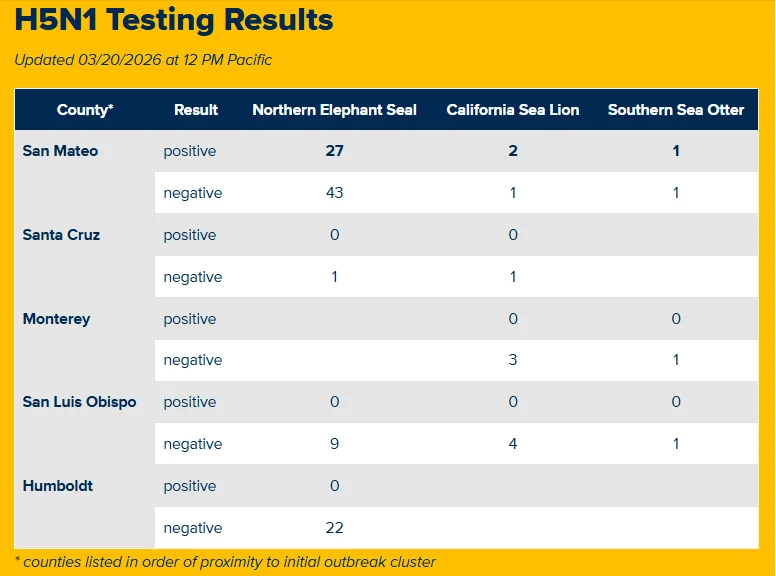776x576 pixels.
Task: Click the 27 positive elephant seal count
Action: tap(335, 151)
